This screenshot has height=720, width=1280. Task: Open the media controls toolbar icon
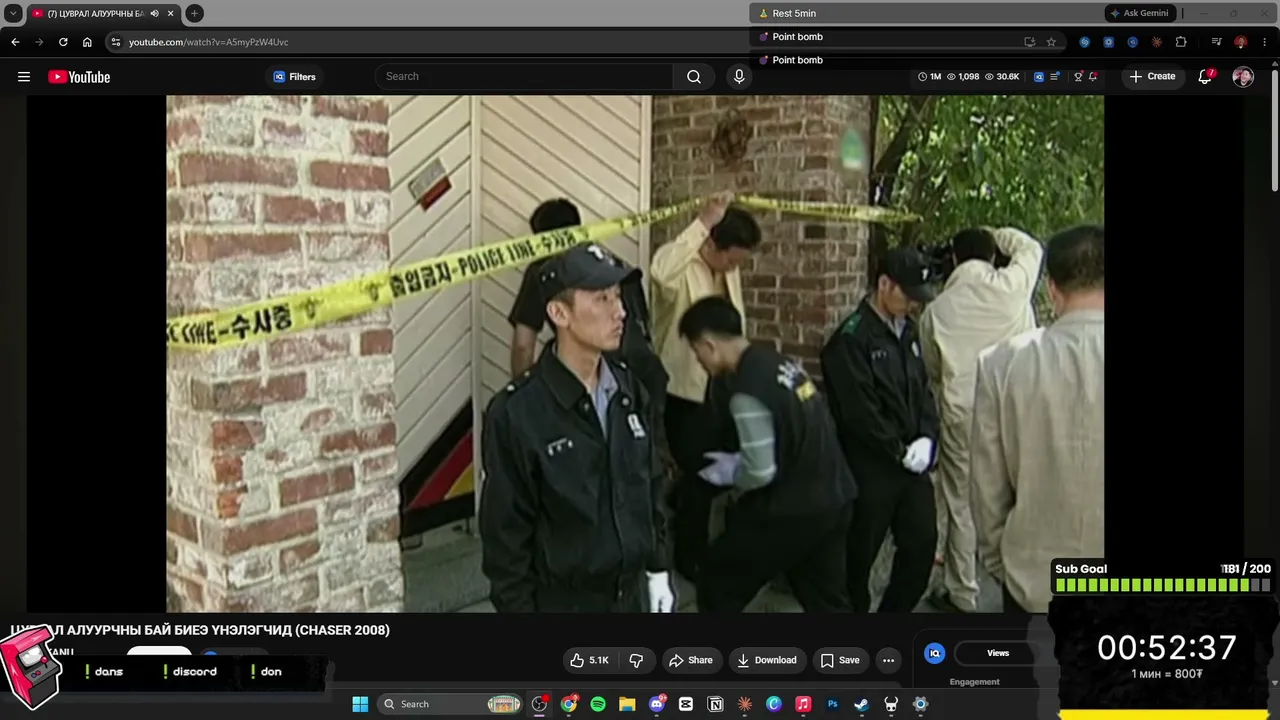pyautogui.click(x=1216, y=42)
